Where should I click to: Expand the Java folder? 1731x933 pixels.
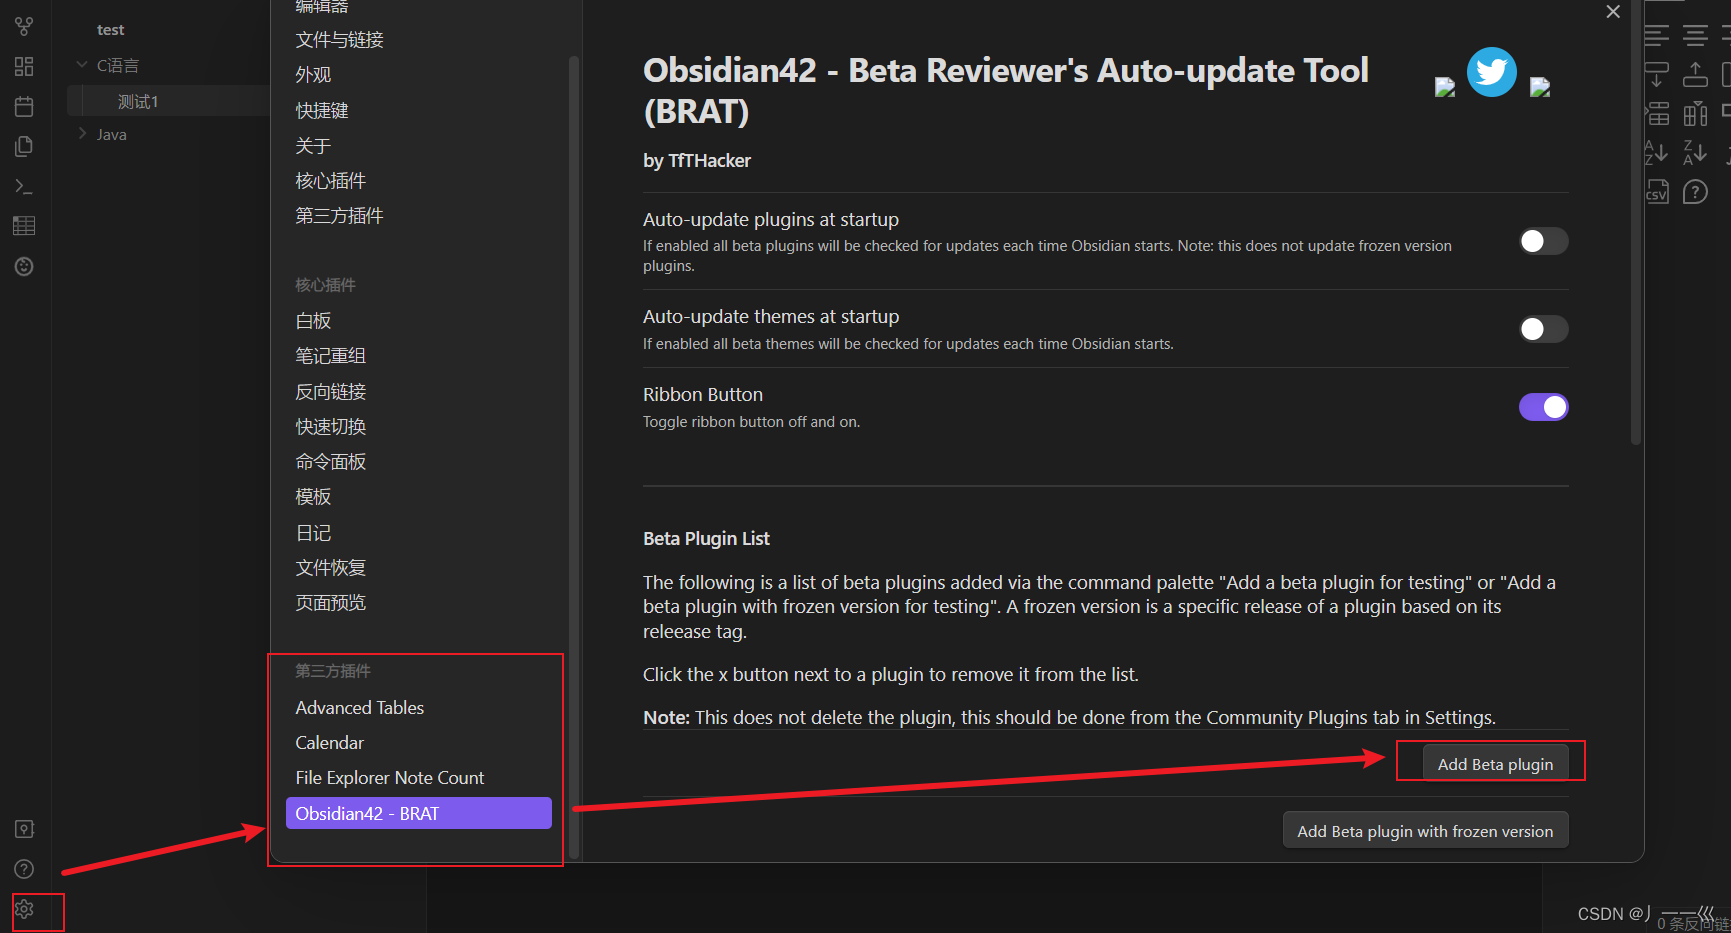83,134
